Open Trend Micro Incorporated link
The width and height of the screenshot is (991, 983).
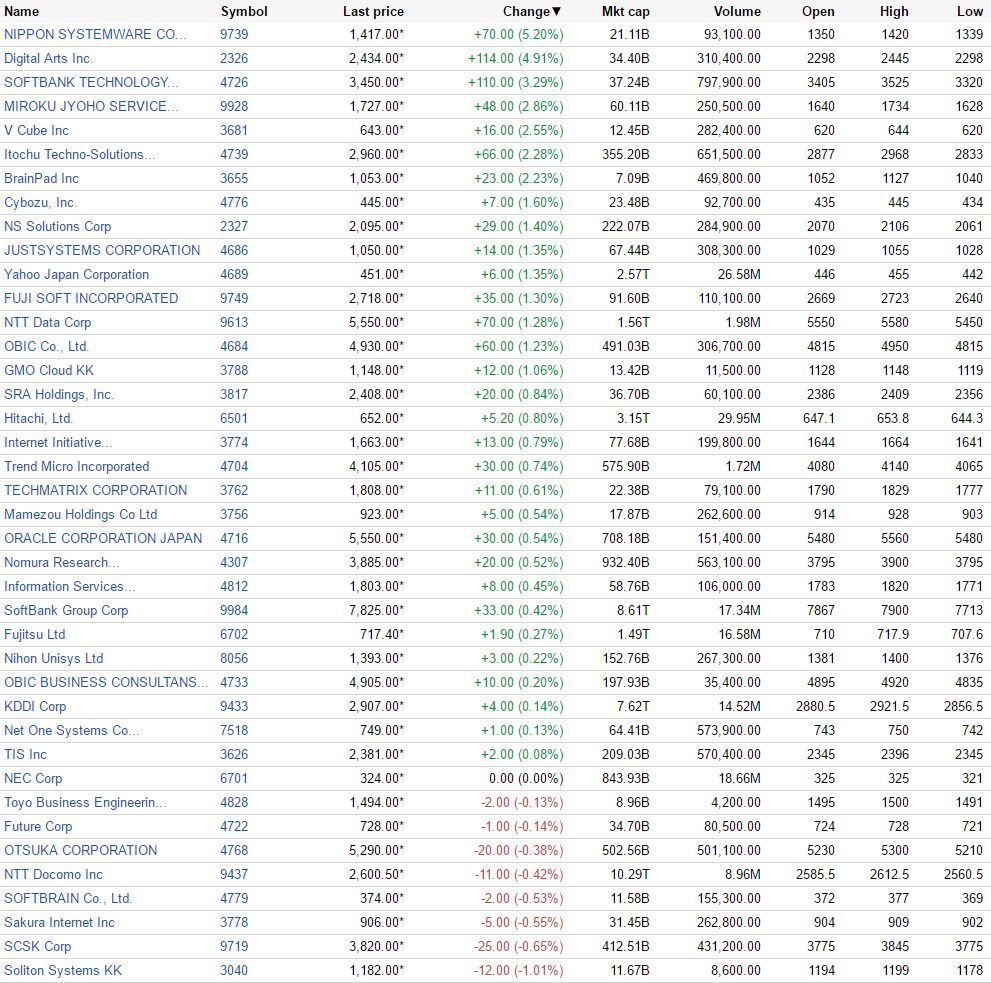(76, 467)
